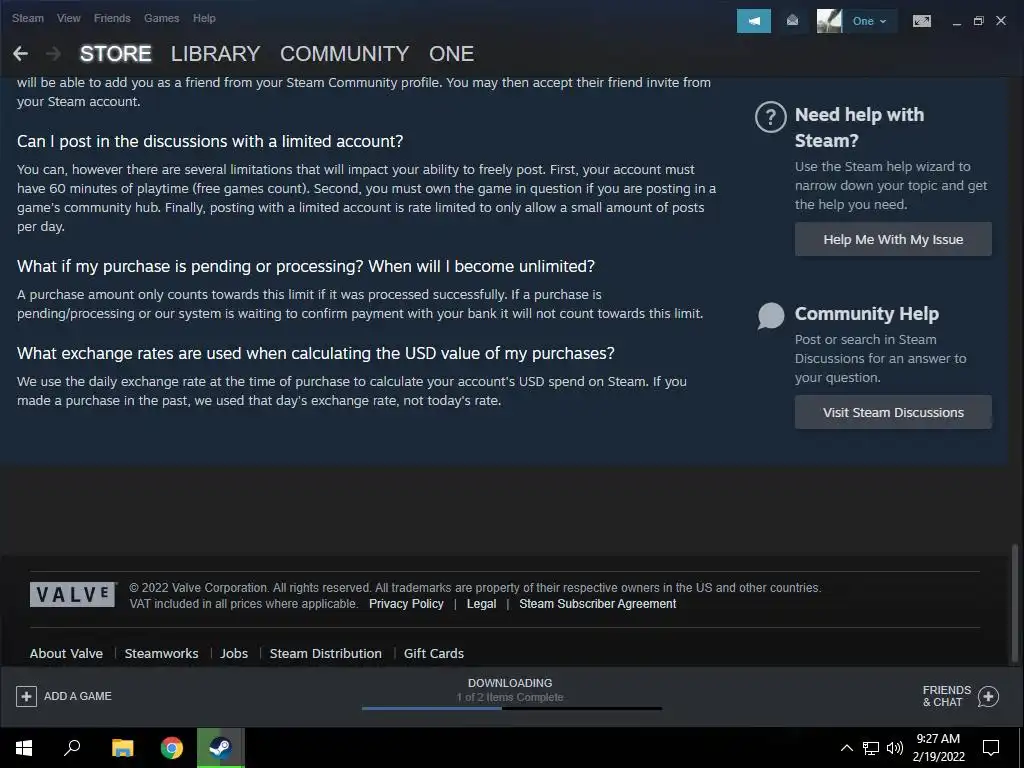Image resolution: width=1024 pixels, height=768 pixels.
Task: Open the announcements megaphone icon
Action: [754, 21]
